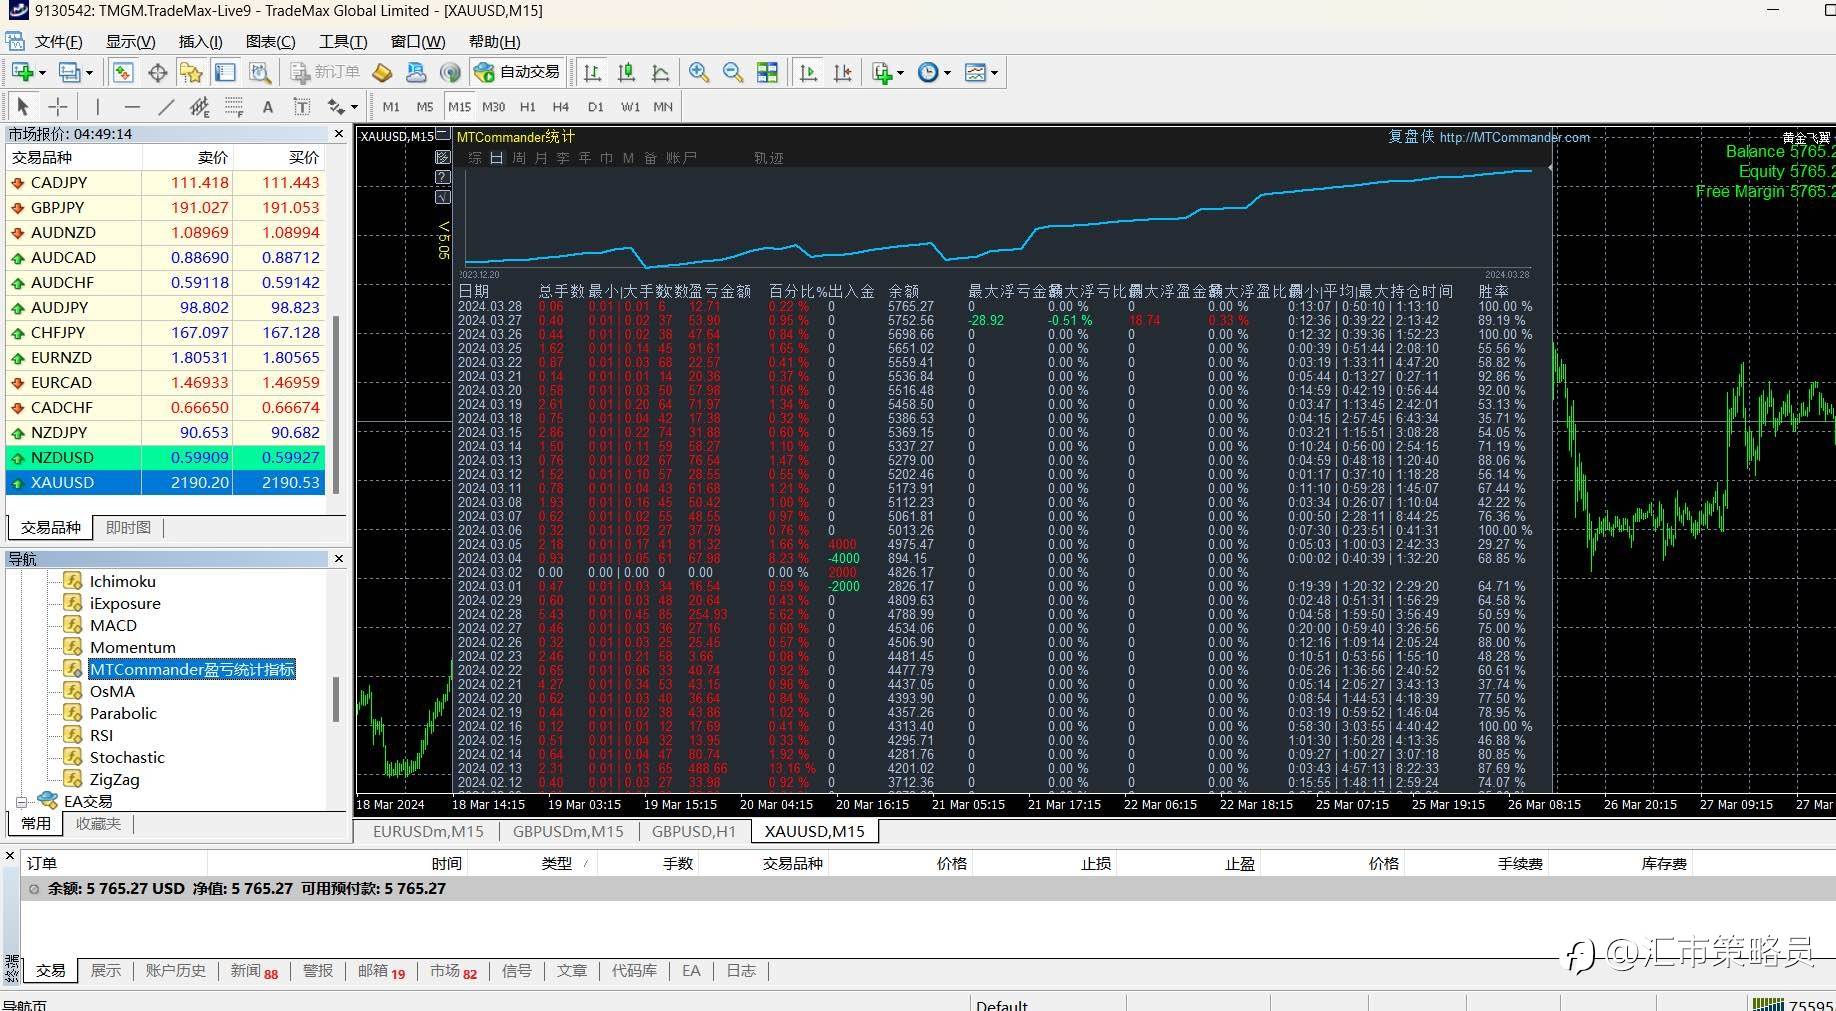
Task: Toggle the M15 timeframe button
Action: (459, 107)
